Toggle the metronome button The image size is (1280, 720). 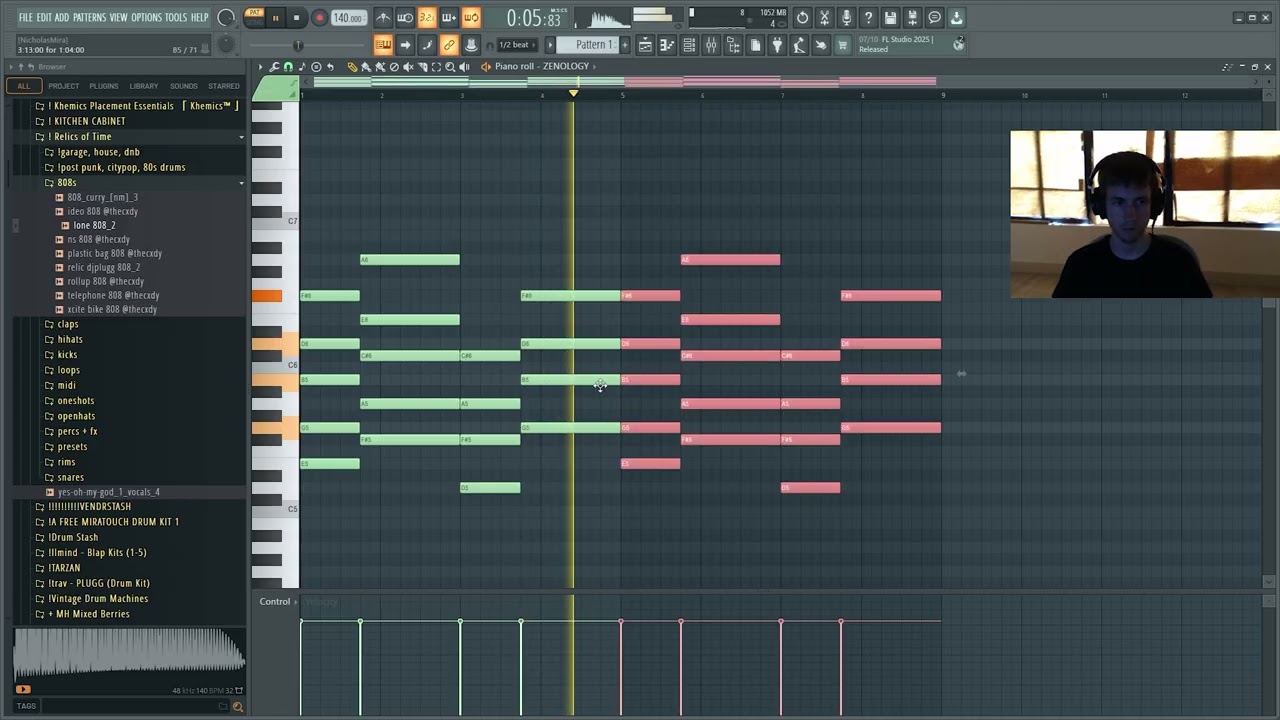coord(383,18)
